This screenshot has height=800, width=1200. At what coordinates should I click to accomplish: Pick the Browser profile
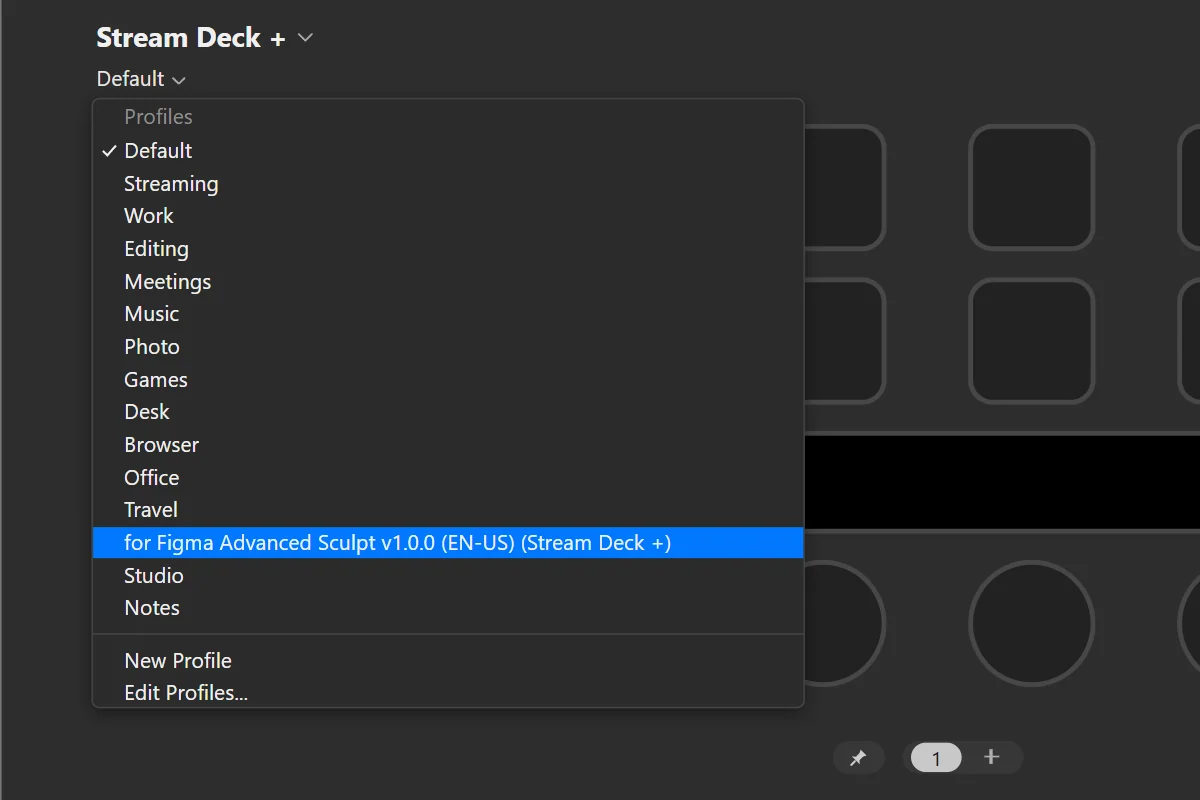pos(448,445)
